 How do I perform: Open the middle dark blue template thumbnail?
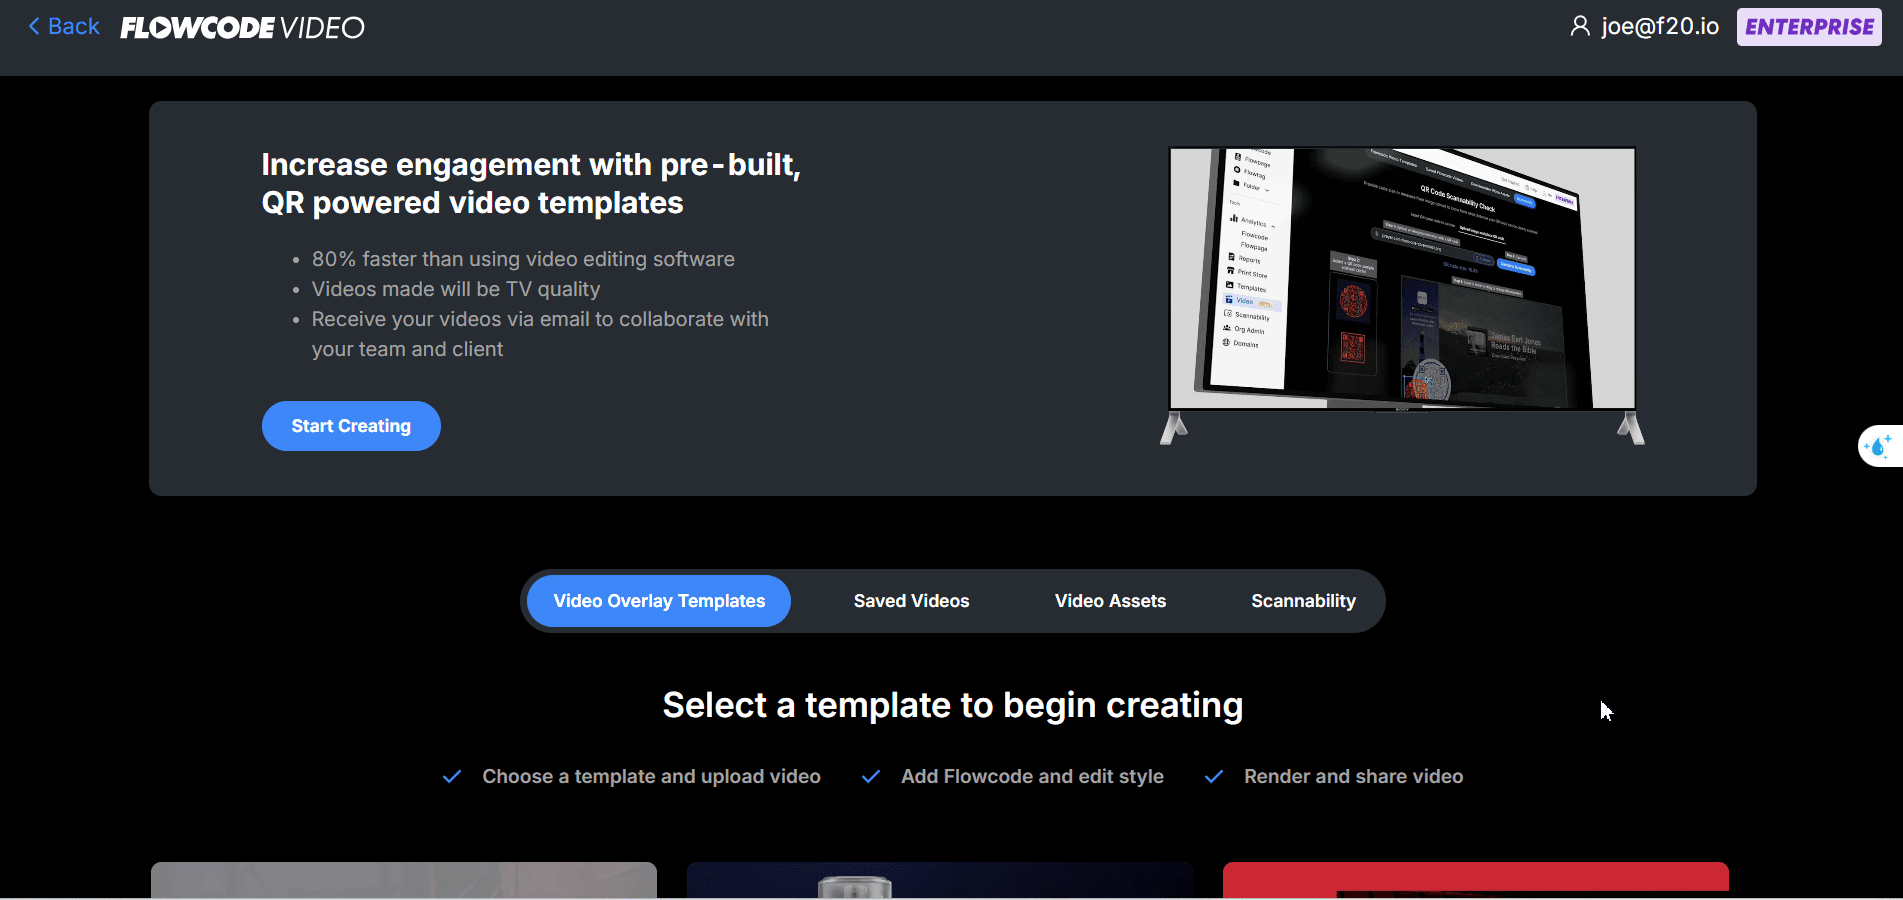pyautogui.click(x=940, y=880)
